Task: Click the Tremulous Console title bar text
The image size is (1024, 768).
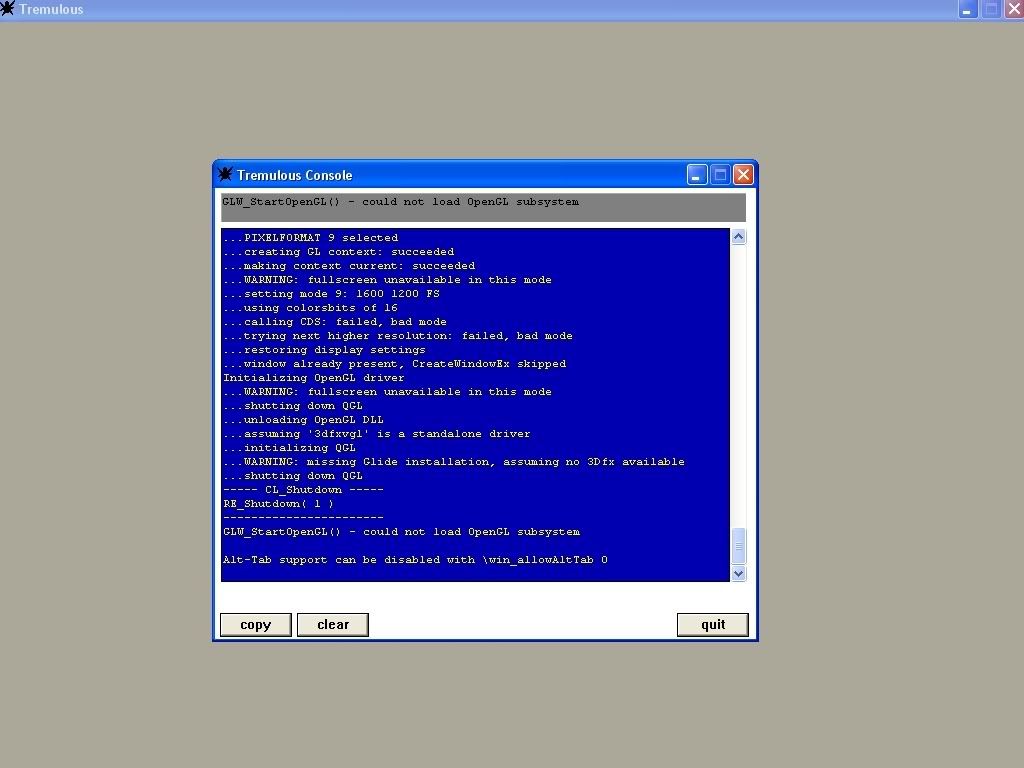Action: tap(295, 175)
